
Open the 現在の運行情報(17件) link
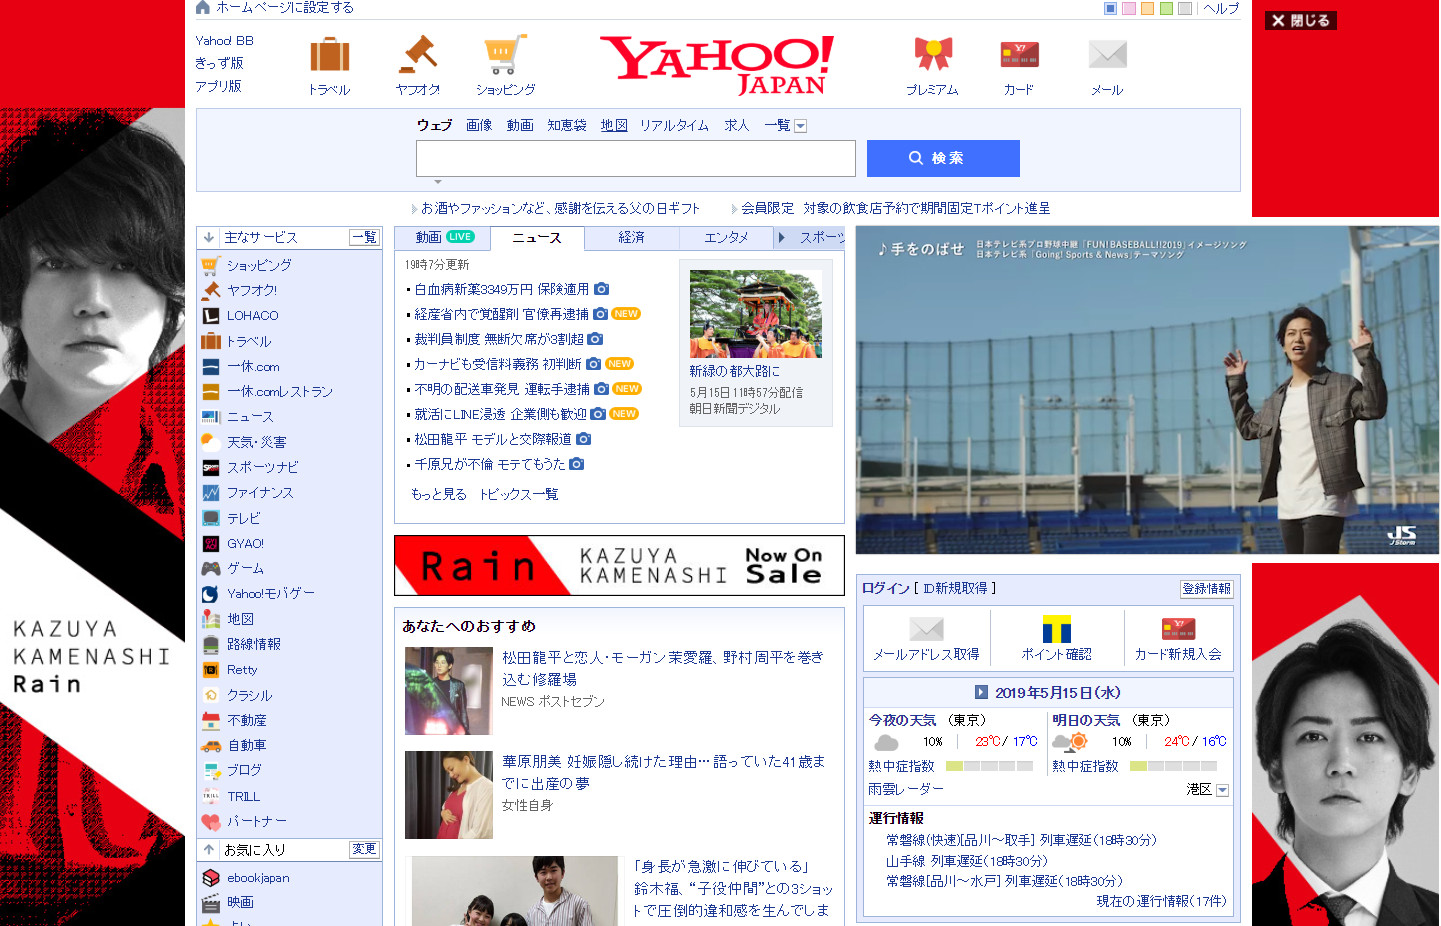click(x=1161, y=901)
